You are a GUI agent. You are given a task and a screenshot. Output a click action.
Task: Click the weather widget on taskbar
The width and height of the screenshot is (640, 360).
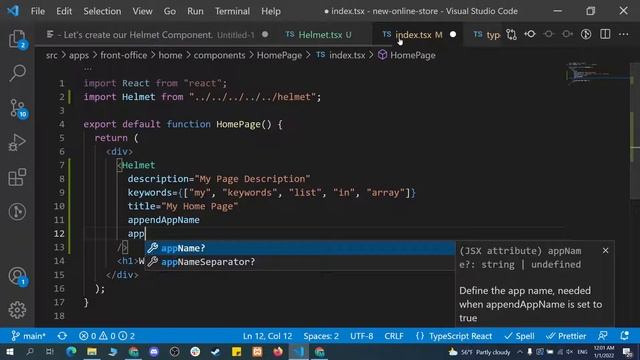480,352
